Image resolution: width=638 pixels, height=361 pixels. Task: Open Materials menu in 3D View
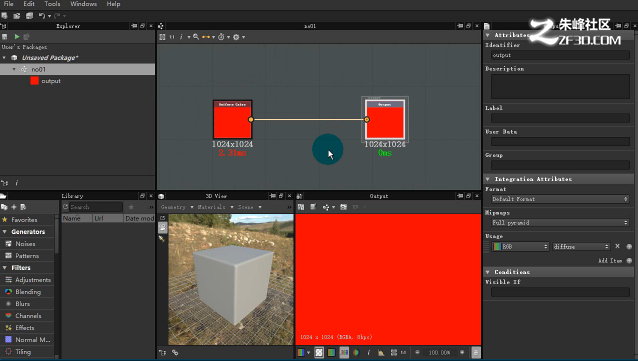[215, 207]
